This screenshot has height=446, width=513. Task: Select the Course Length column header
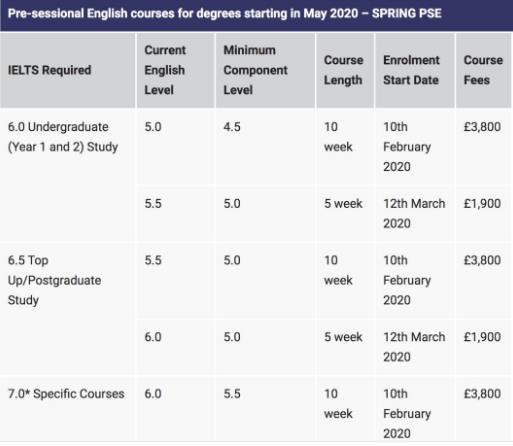tap(345, 70)
